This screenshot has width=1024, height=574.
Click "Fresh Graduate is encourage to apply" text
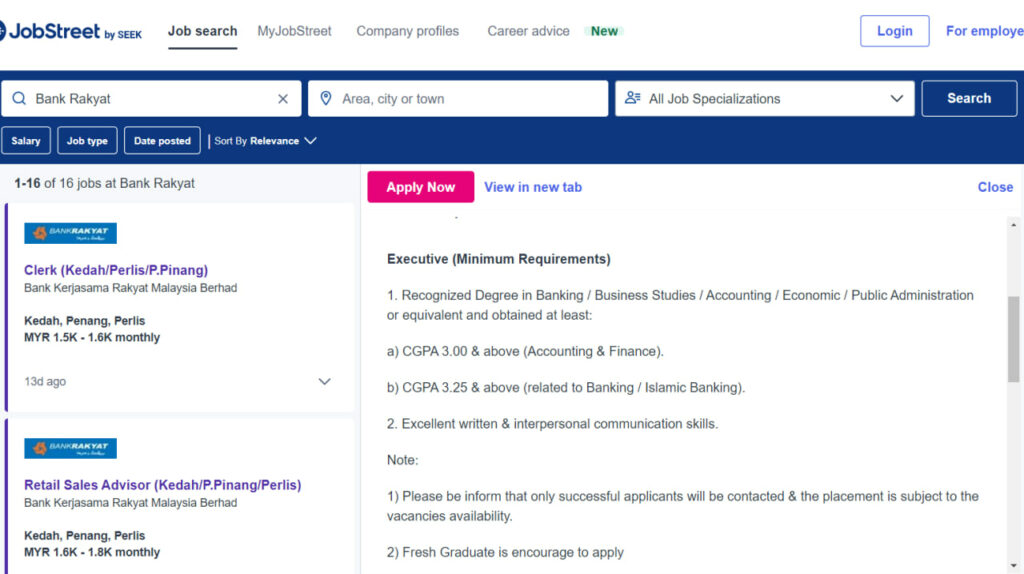pyautogui.click(x=505, y=552)
